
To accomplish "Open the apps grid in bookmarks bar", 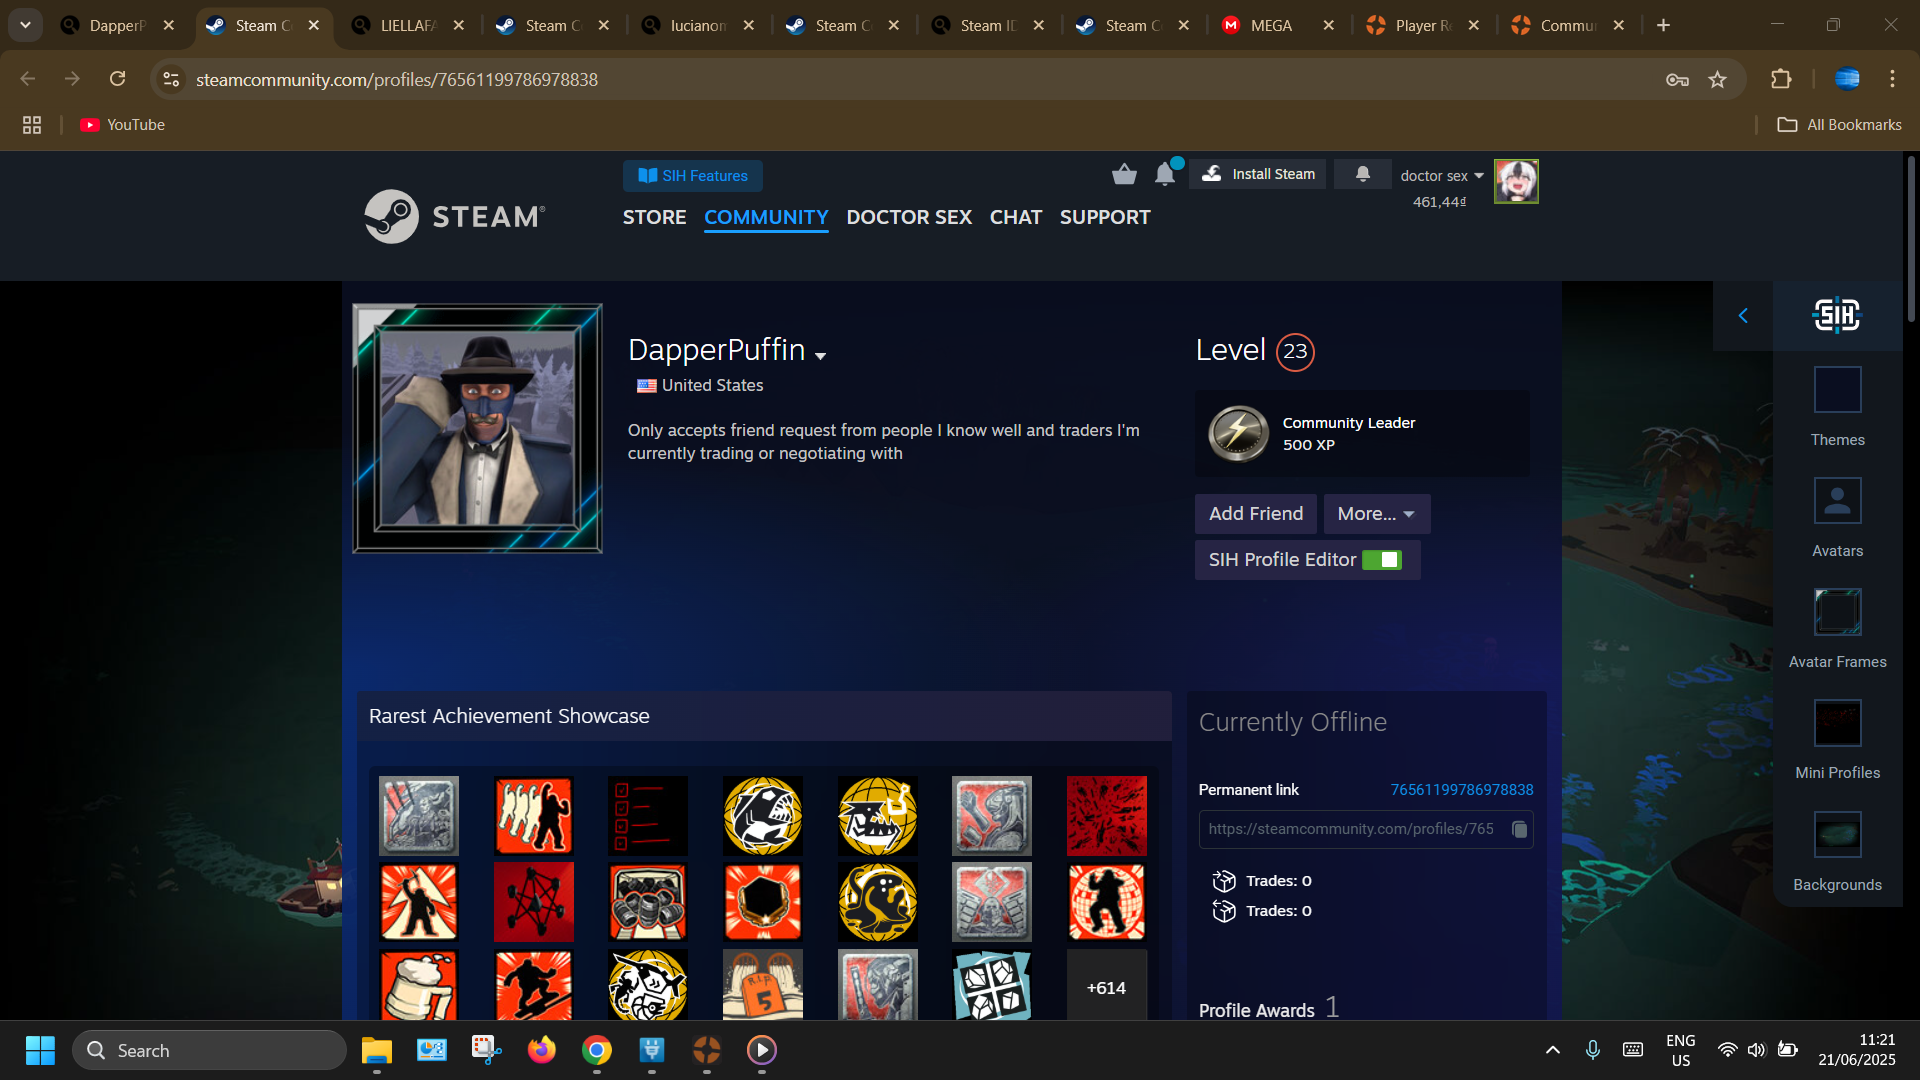I will tap(32, 125).
